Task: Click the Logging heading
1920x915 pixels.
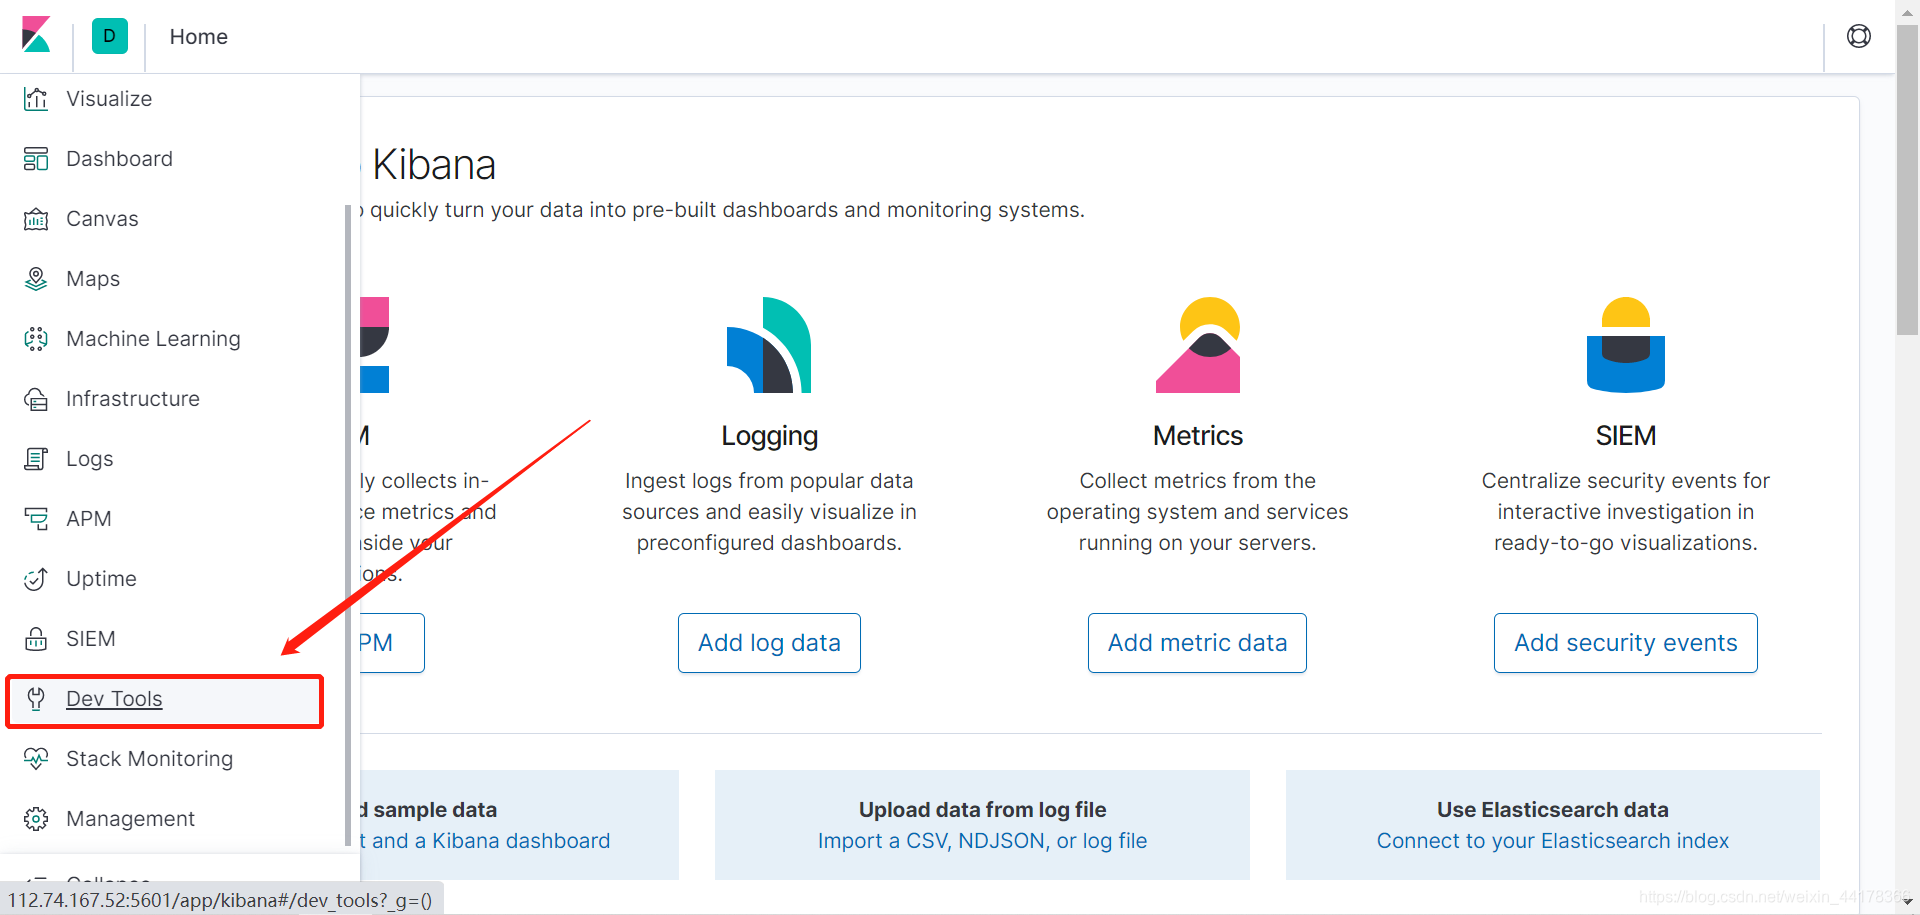Action: [769, 436]
